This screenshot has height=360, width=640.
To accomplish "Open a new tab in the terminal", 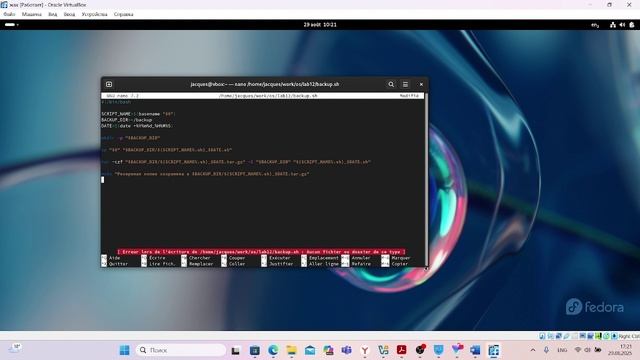I will coord(109,84).
